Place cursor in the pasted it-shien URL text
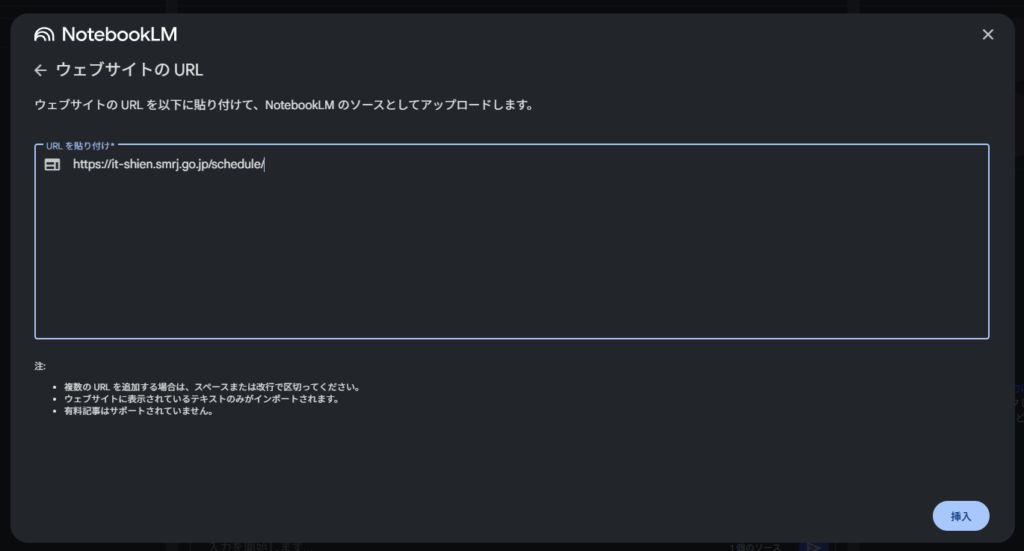Viewport: 1024px width, 551px height. pyautogui.click(x=168, y=165)
